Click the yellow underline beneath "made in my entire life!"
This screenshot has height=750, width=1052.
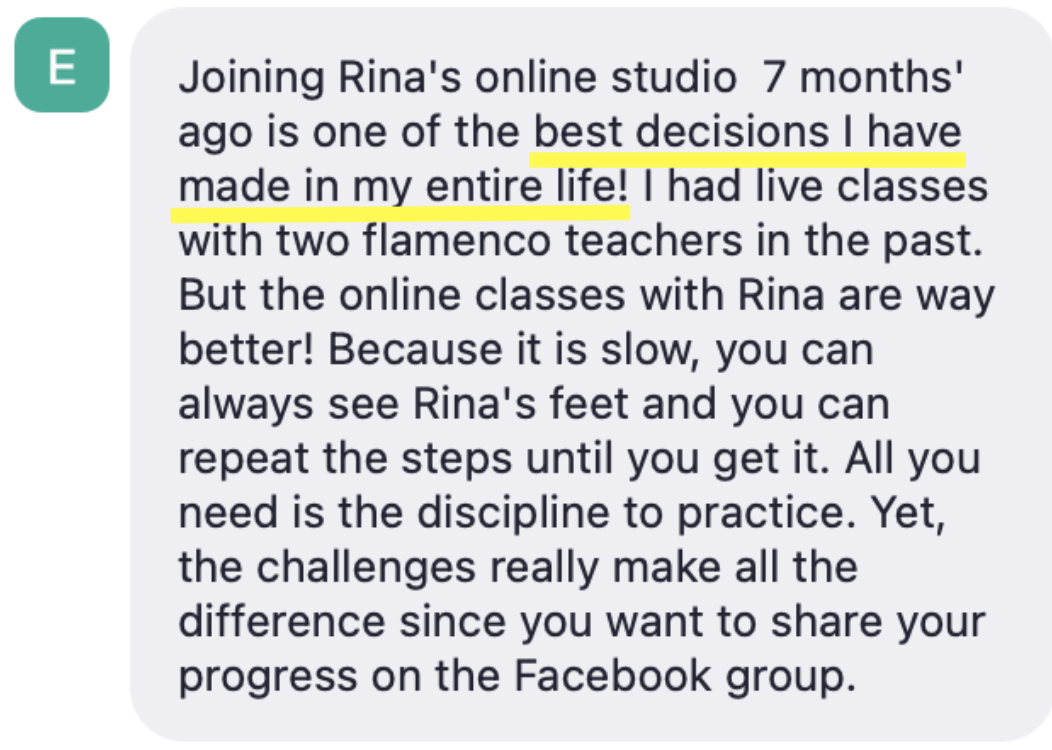tap(401, 214)
